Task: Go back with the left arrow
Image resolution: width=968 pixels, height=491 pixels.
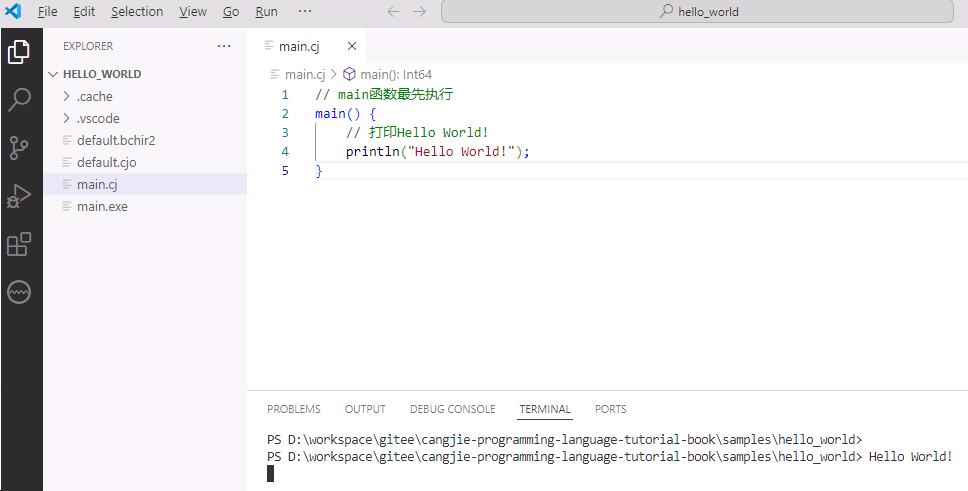Action: click(x=393, y=12)
